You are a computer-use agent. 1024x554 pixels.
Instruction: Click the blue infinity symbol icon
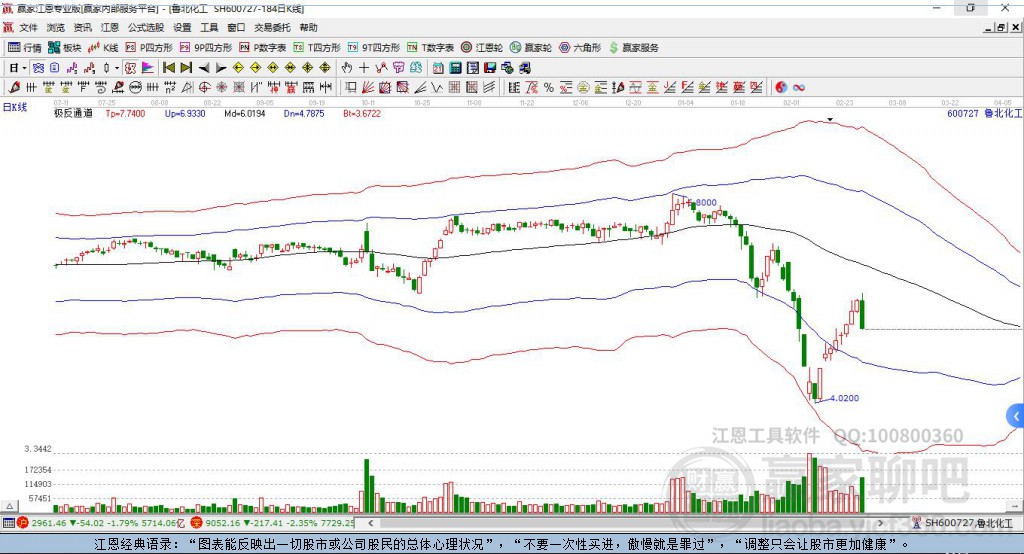799,87
